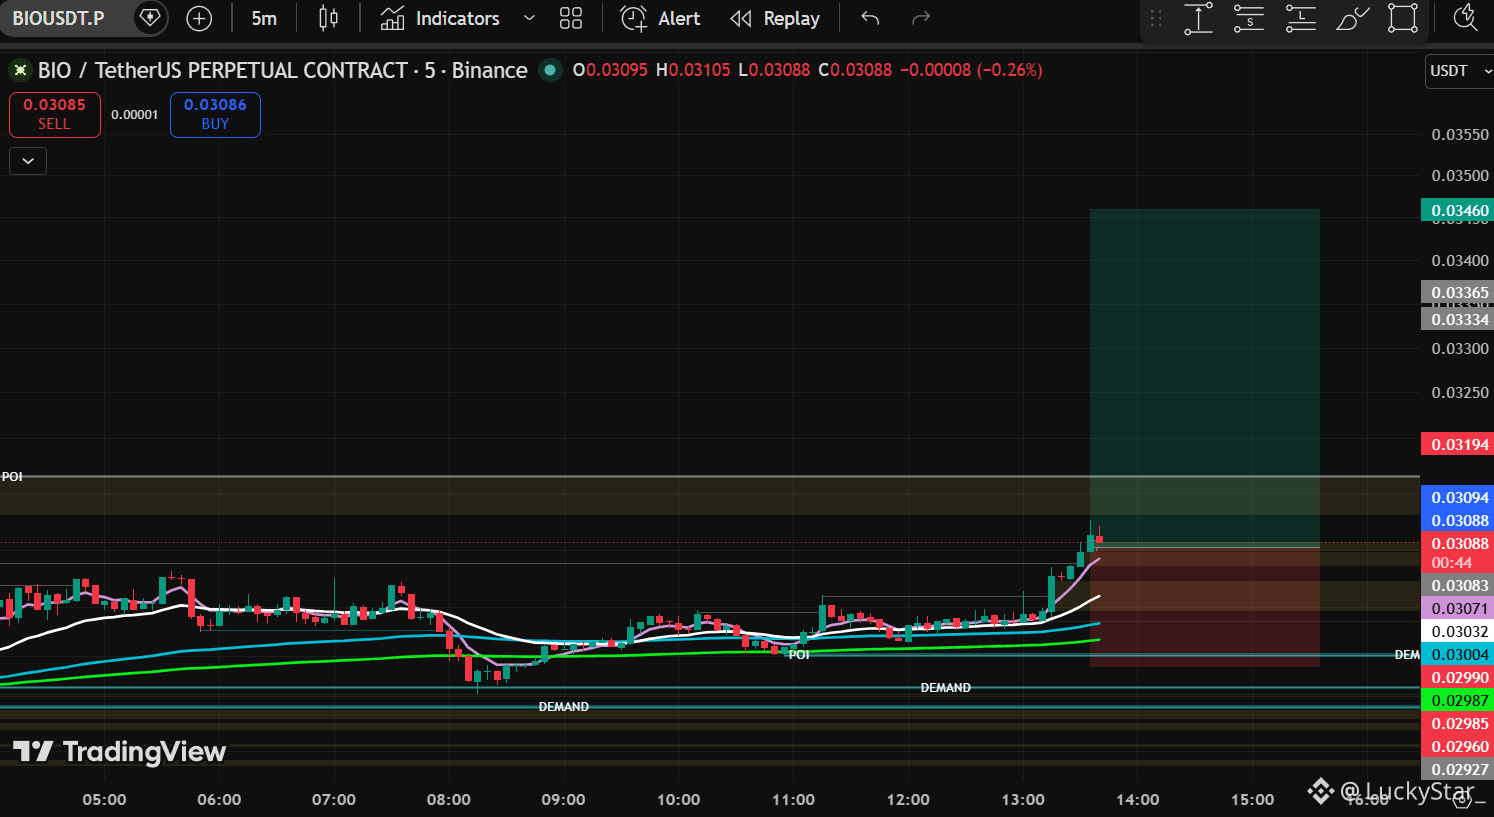Open the TradingView logo link
Screen dimensions: 1494x817
tap(119, 752)
